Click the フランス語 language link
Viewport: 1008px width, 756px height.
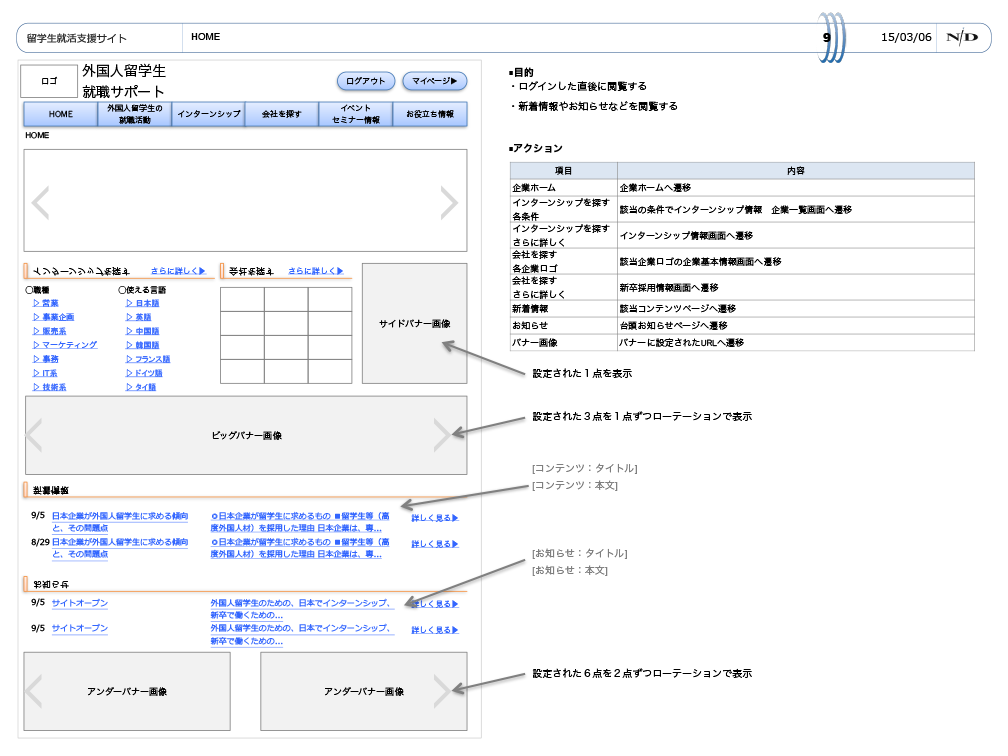point(152,359)
